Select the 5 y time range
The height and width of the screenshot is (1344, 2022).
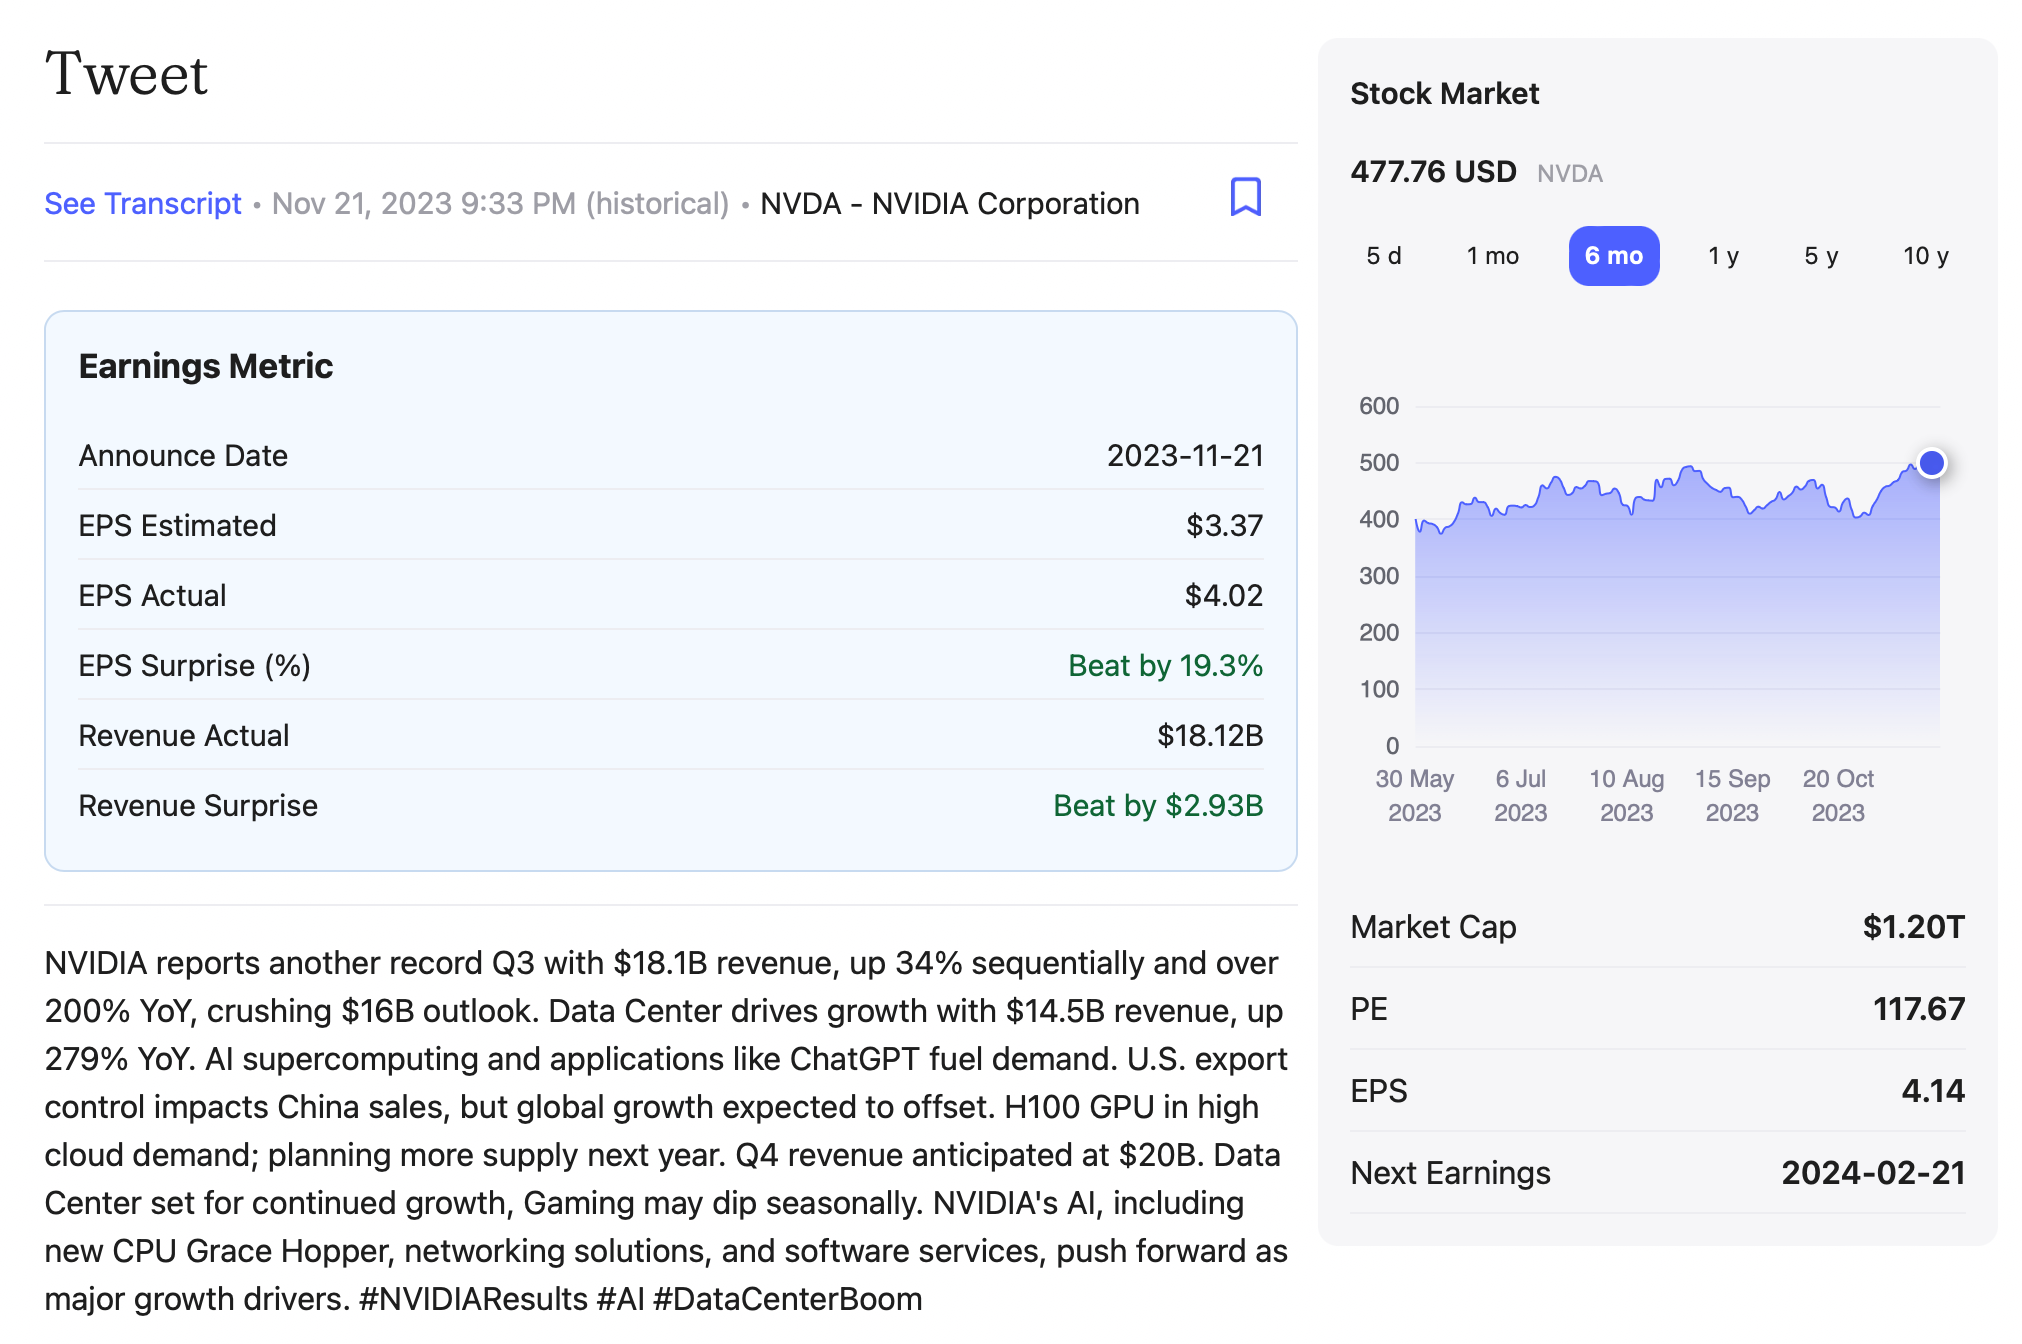point(1820,256)
